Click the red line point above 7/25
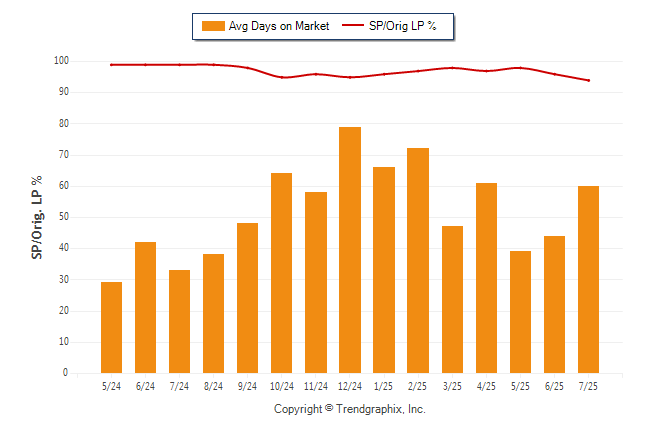The width and height of the screenshot is (646, 434). (588, 80)
